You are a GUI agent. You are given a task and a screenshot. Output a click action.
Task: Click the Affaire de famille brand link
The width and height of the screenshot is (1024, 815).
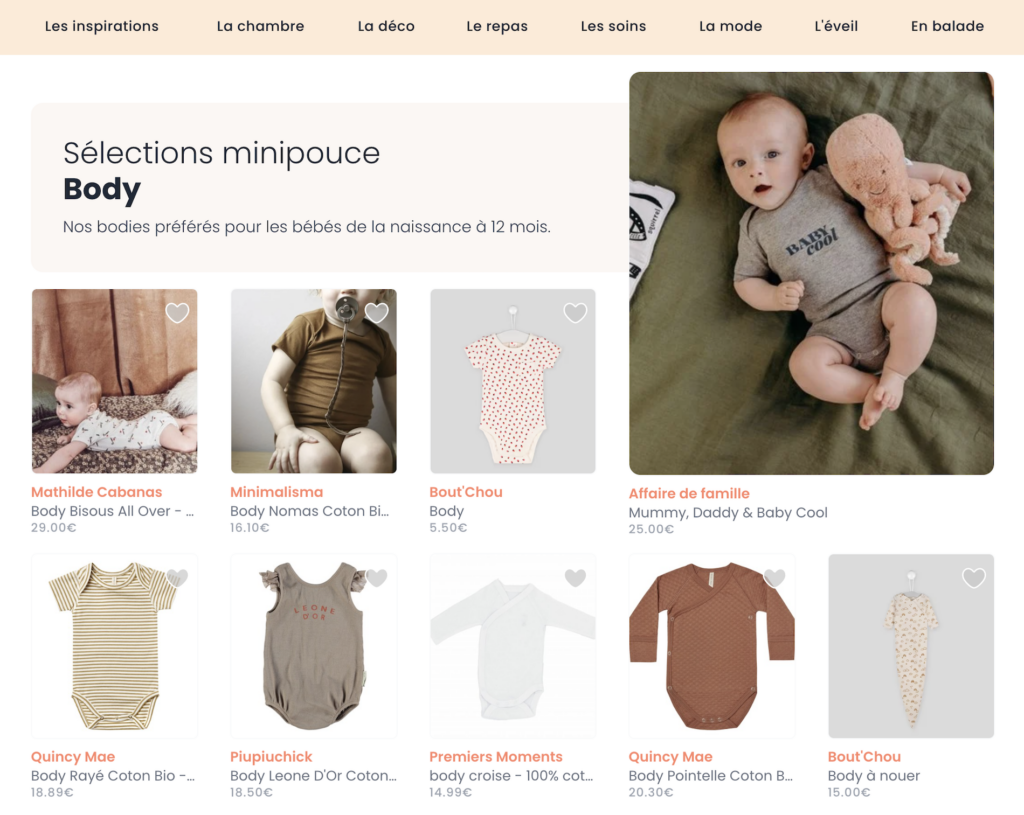coord(689,493)
